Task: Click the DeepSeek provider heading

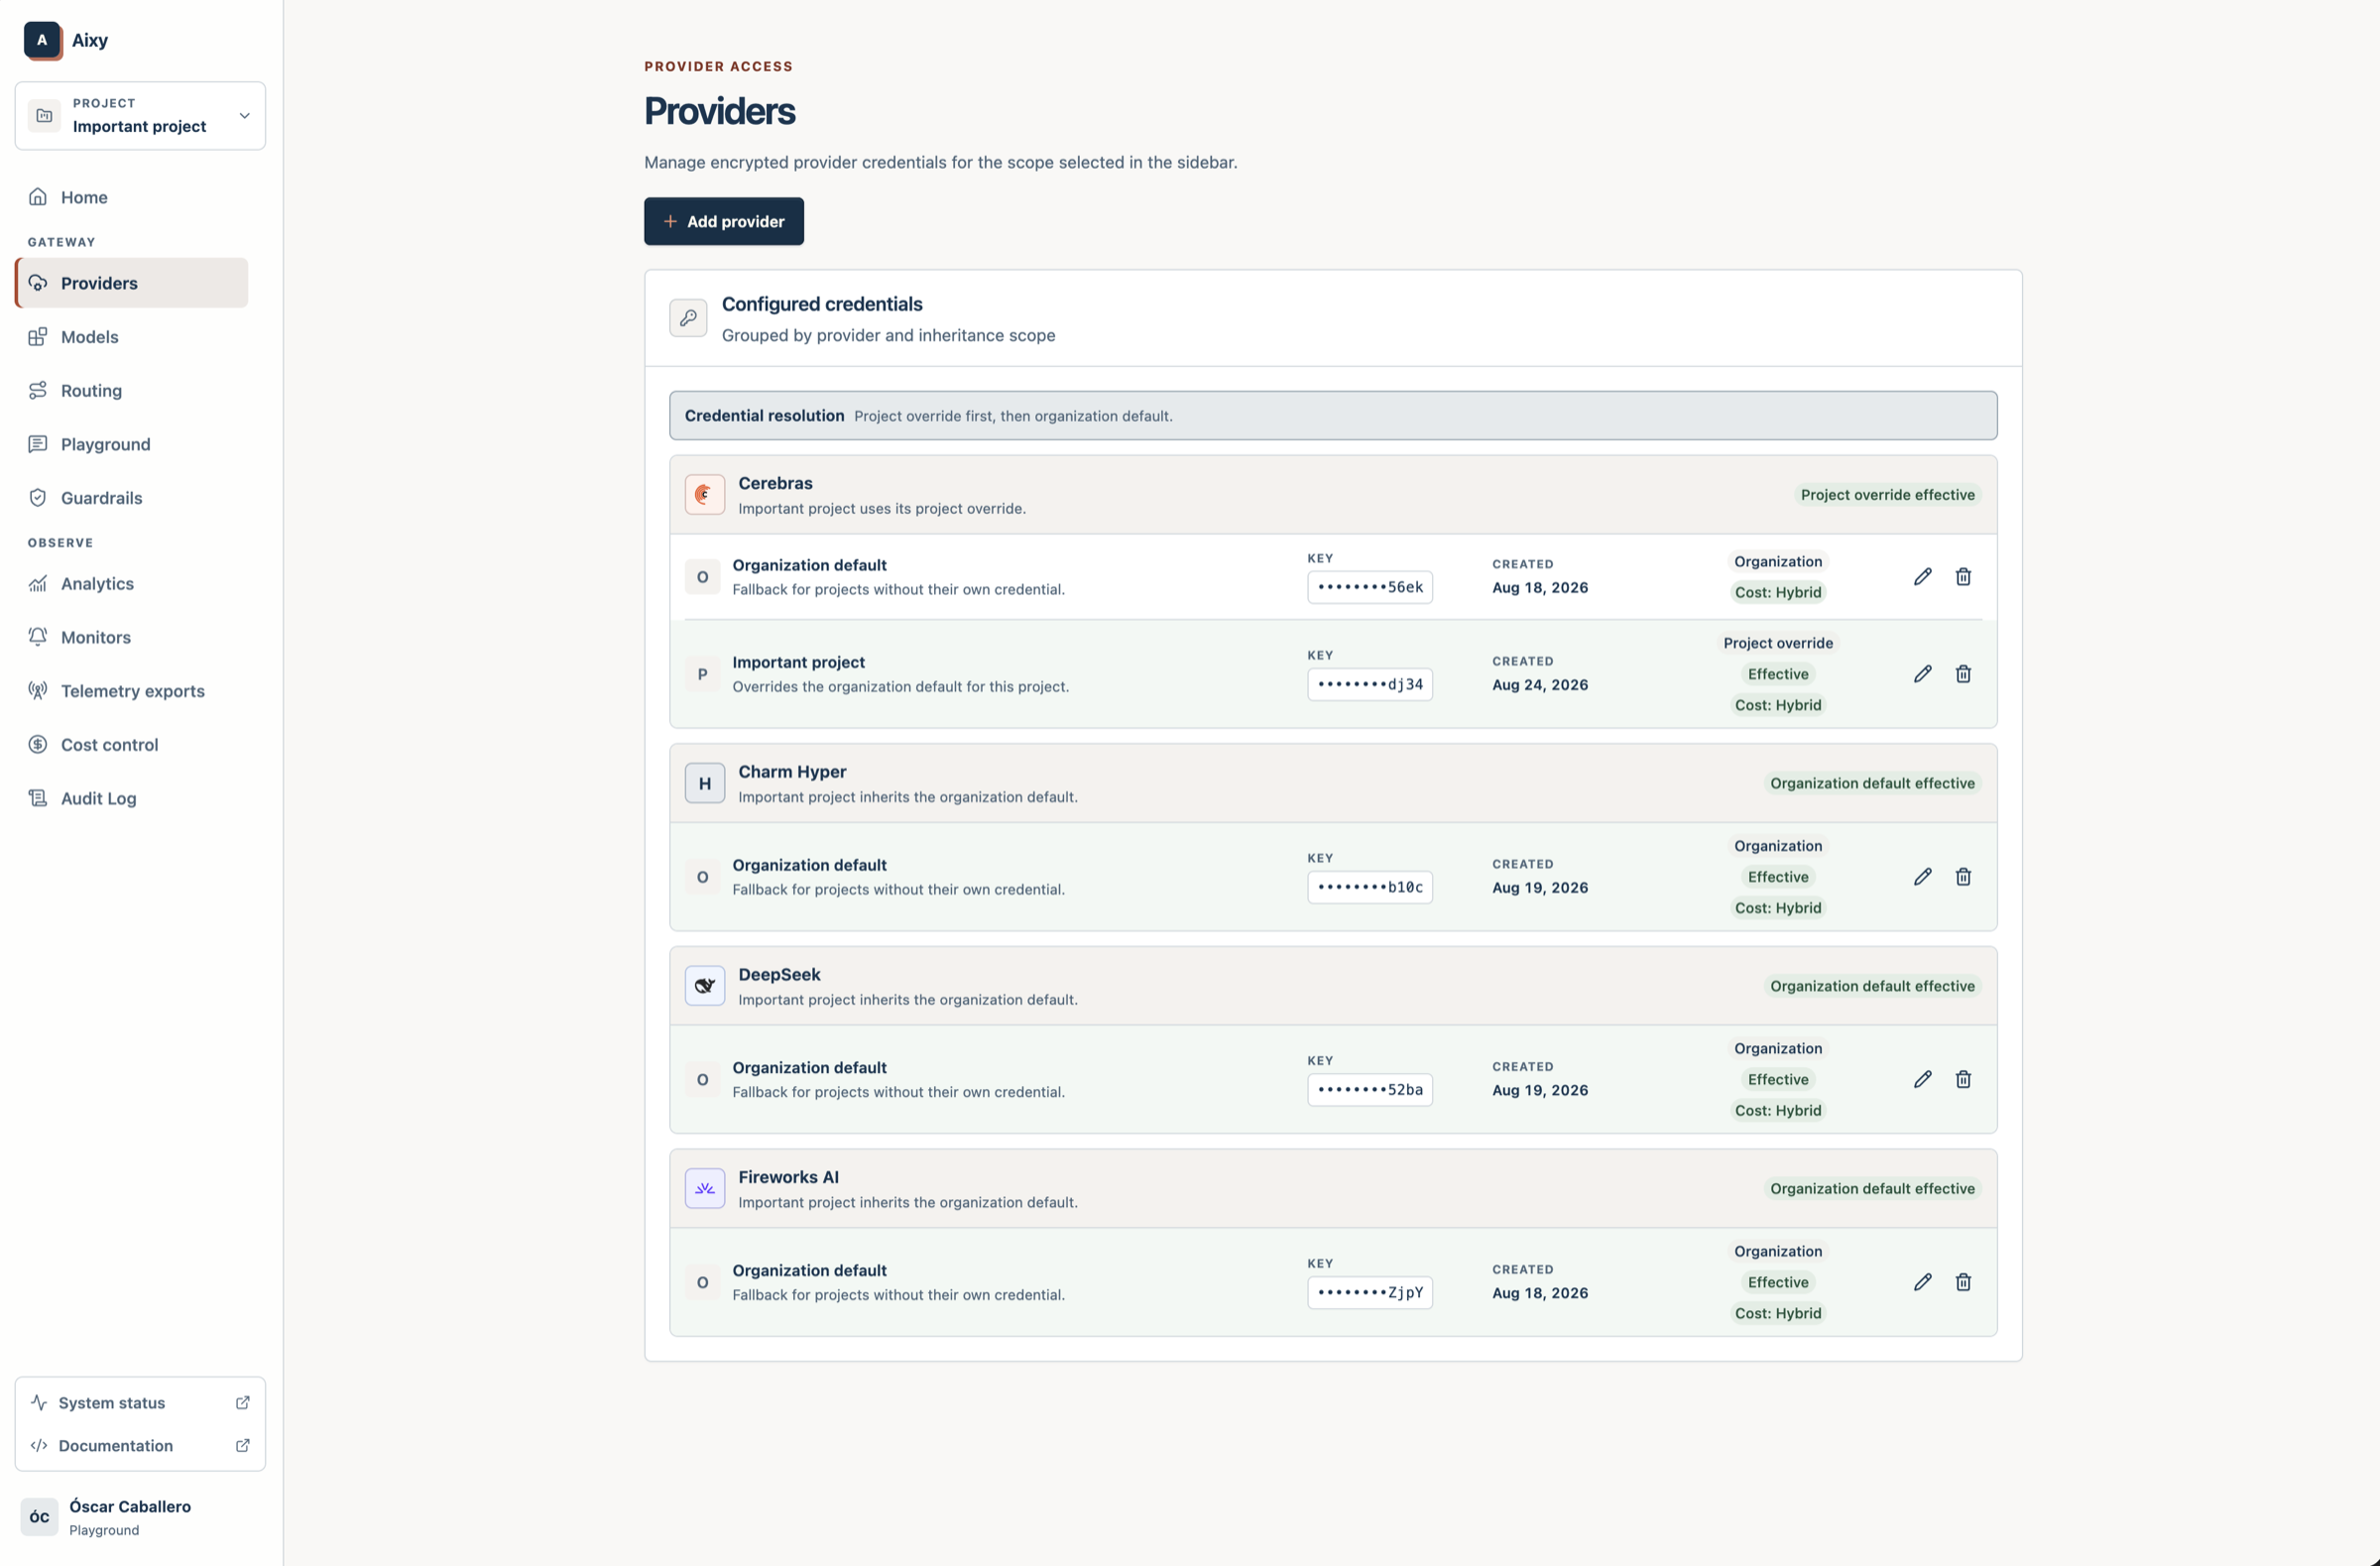Action: click(x=779, y=975)
